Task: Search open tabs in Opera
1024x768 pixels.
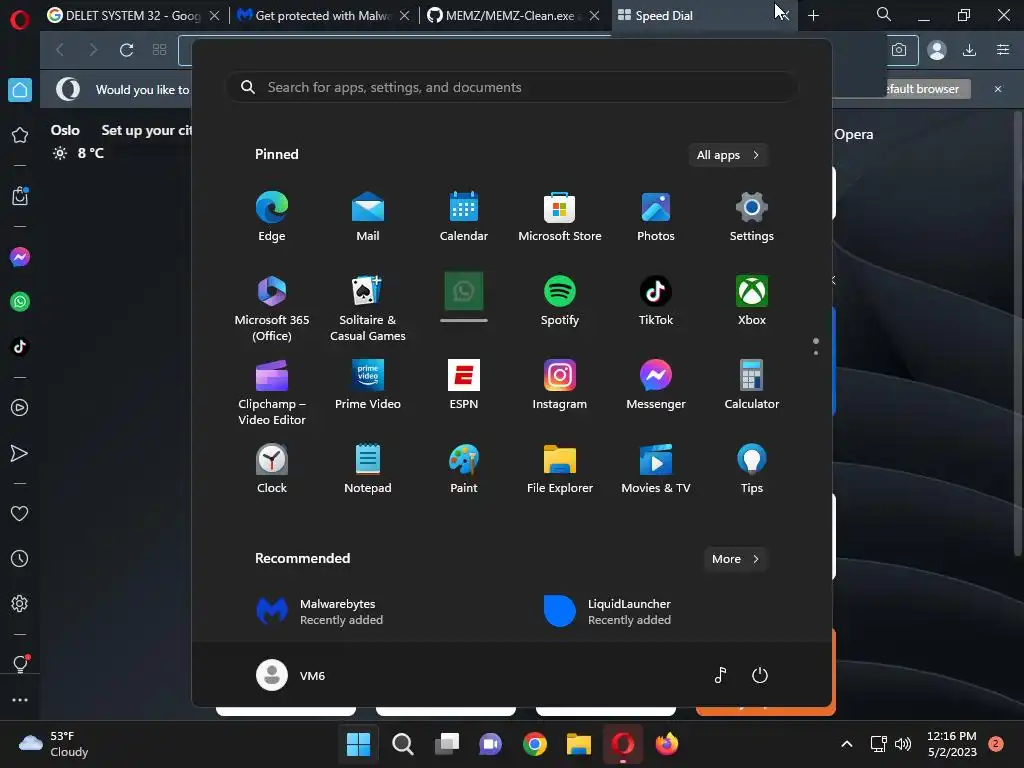Action: (x=884, y=14)
